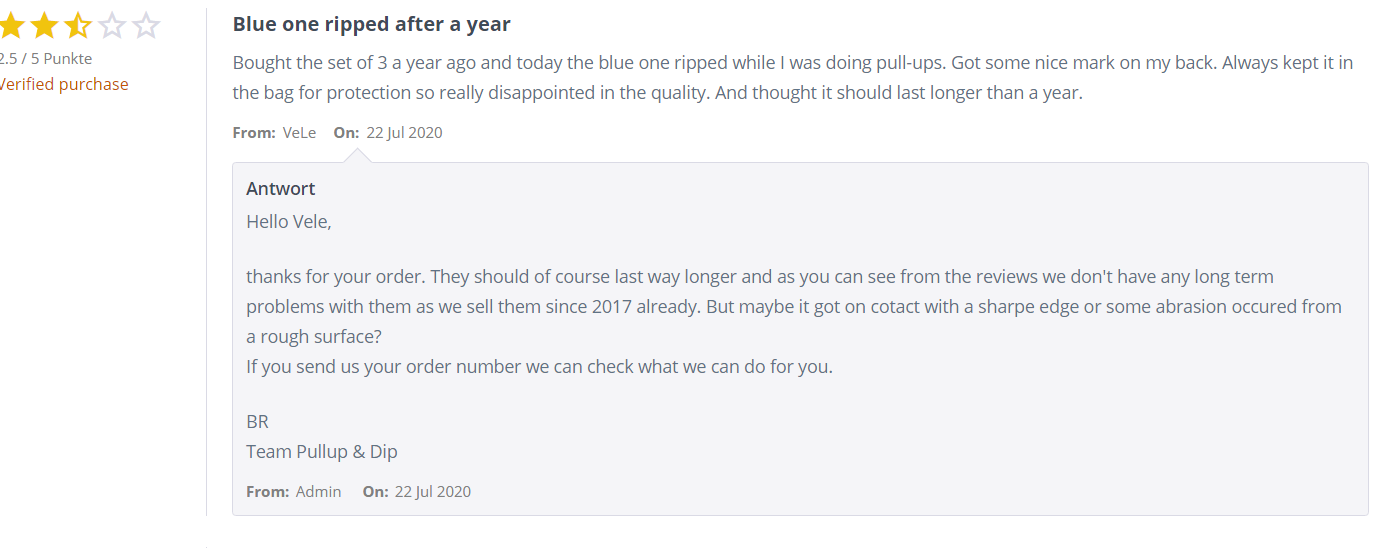Image resolution: width=1400 pixels, height=548 pixels.
Task: Click the '2.5 / 5 Punkte' rating text
Action: coord(46,58)
